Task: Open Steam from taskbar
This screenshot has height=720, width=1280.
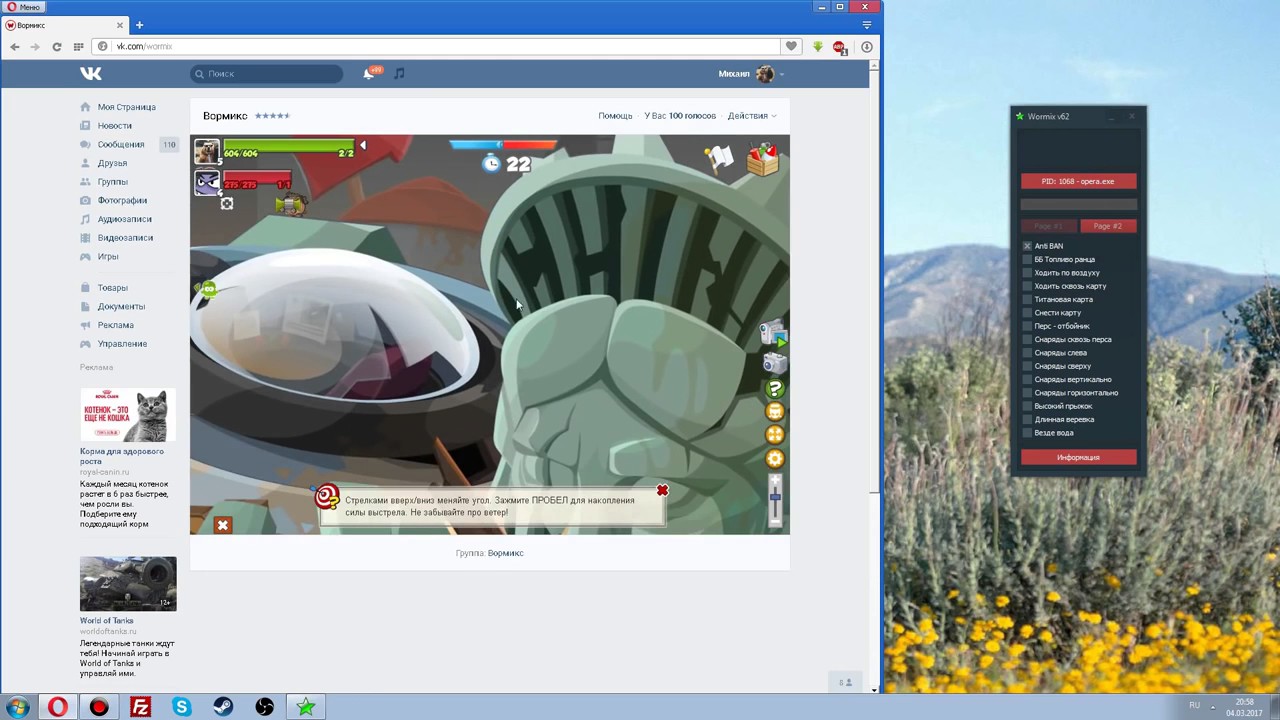Action: tap(223, 707)
